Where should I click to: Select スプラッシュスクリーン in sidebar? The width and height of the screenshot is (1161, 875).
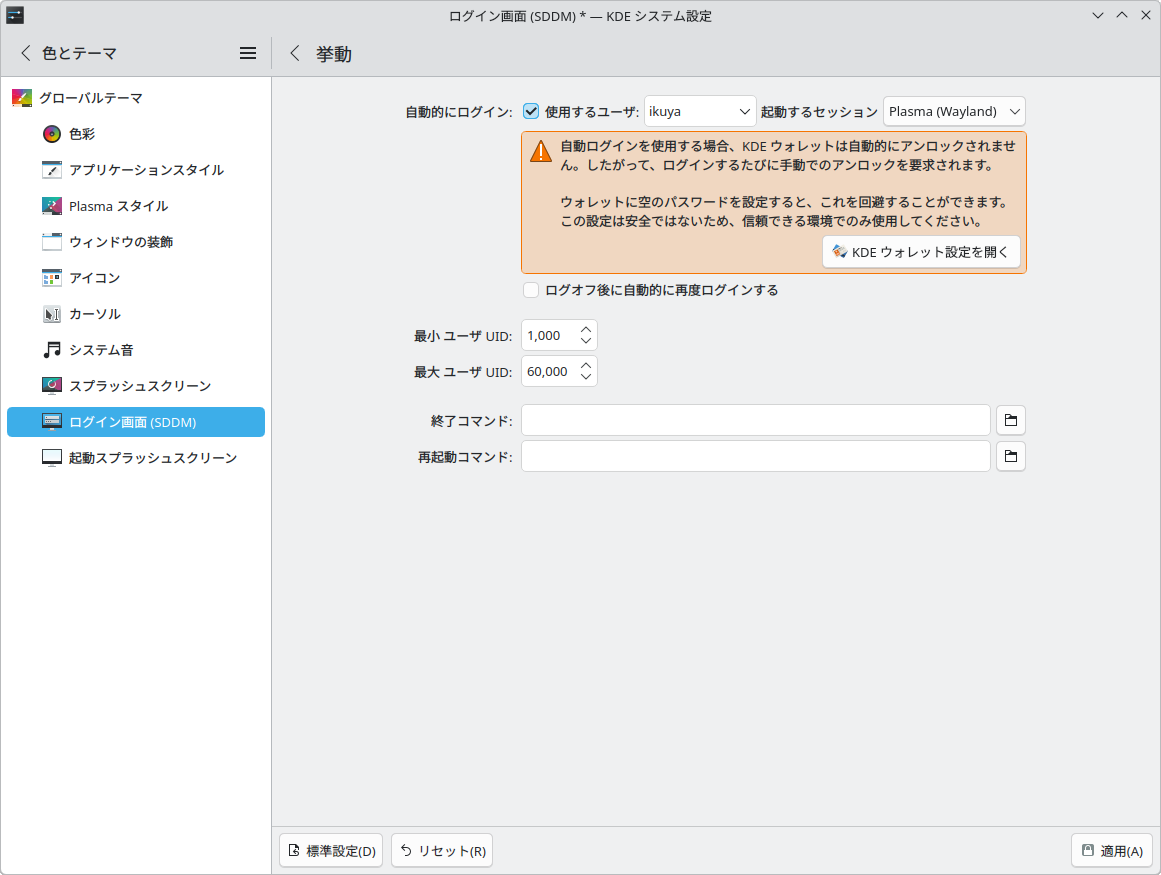click(x=136, y=386)
